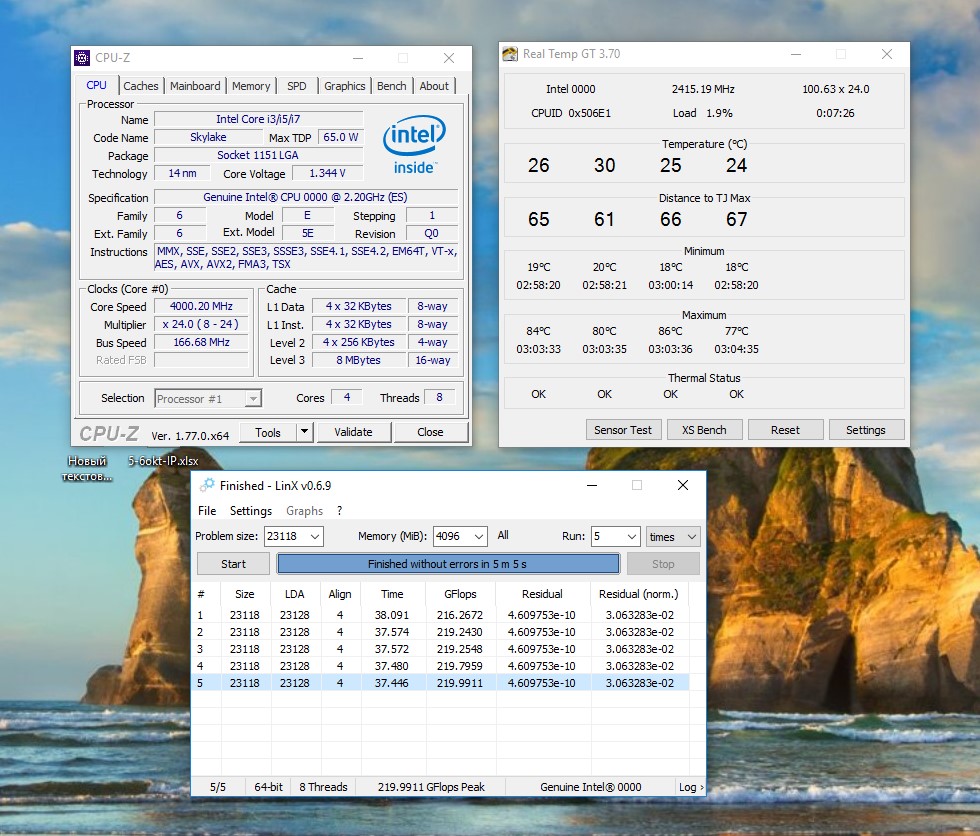Open Real Temp Settings button
The image size is (980, 836).
coord(866,430)
